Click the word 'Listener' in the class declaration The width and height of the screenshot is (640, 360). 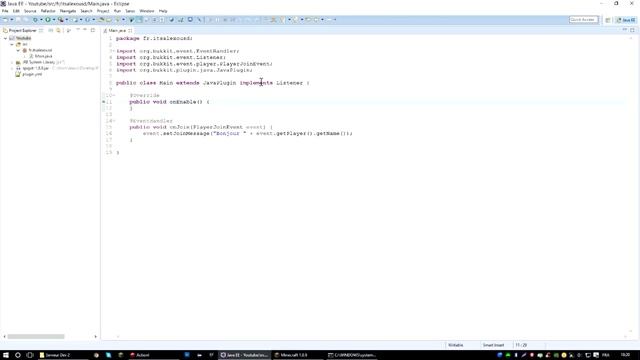289,83
